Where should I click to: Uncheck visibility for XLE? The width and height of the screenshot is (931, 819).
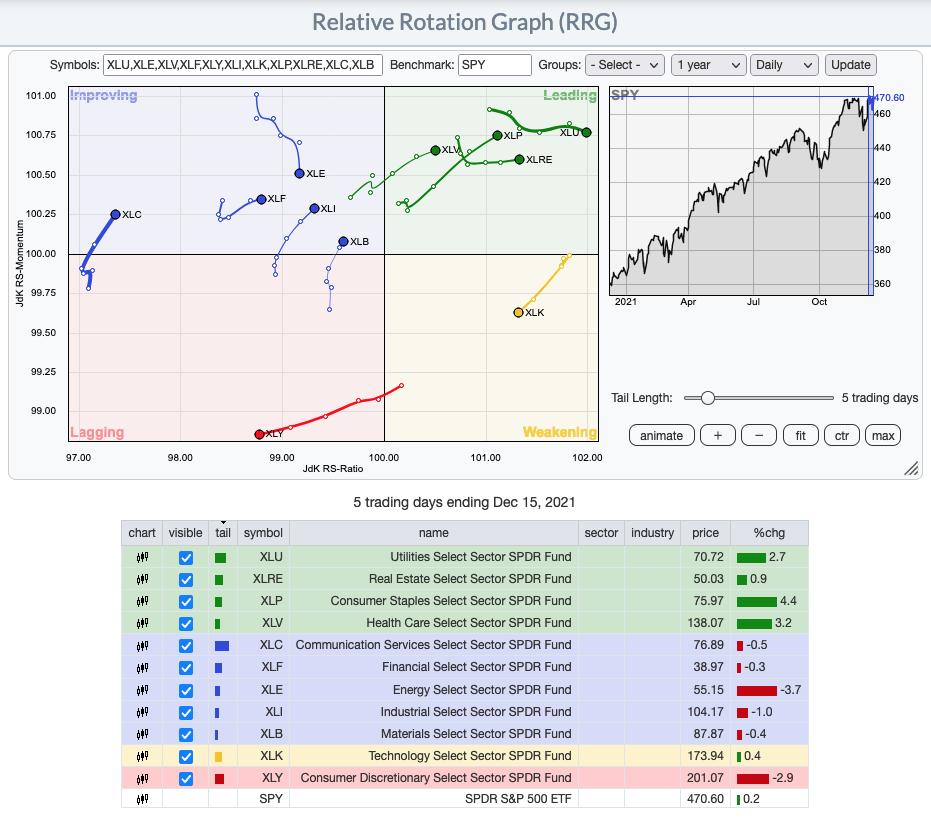pos(186,690)
